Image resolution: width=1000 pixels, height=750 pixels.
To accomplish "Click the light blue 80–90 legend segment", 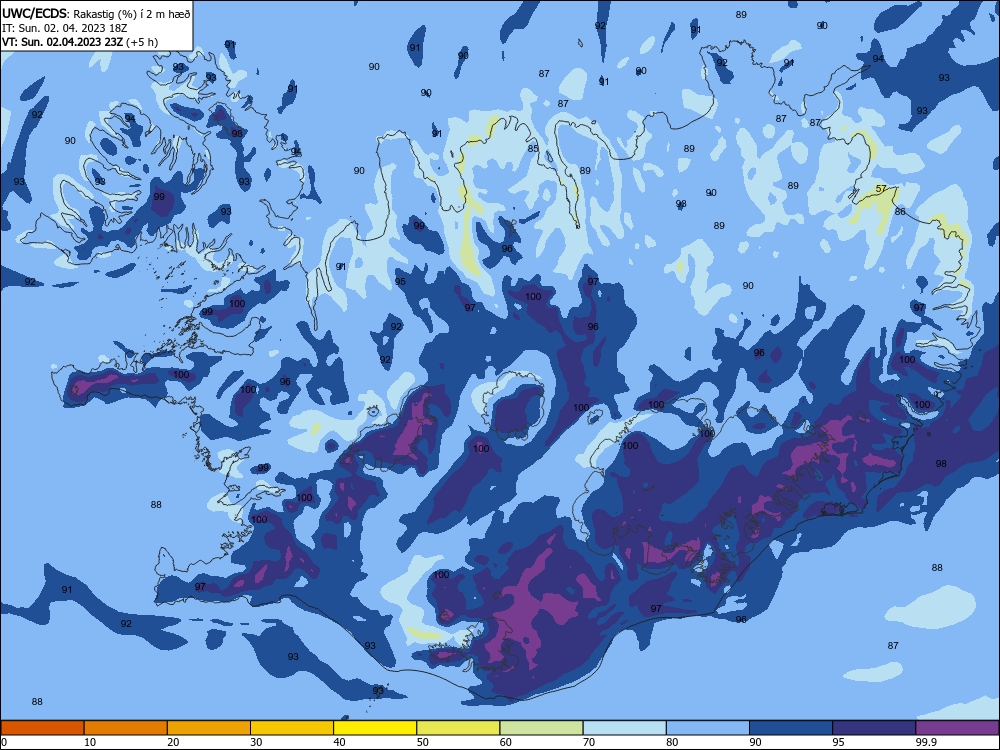I will tap(708, 728).
